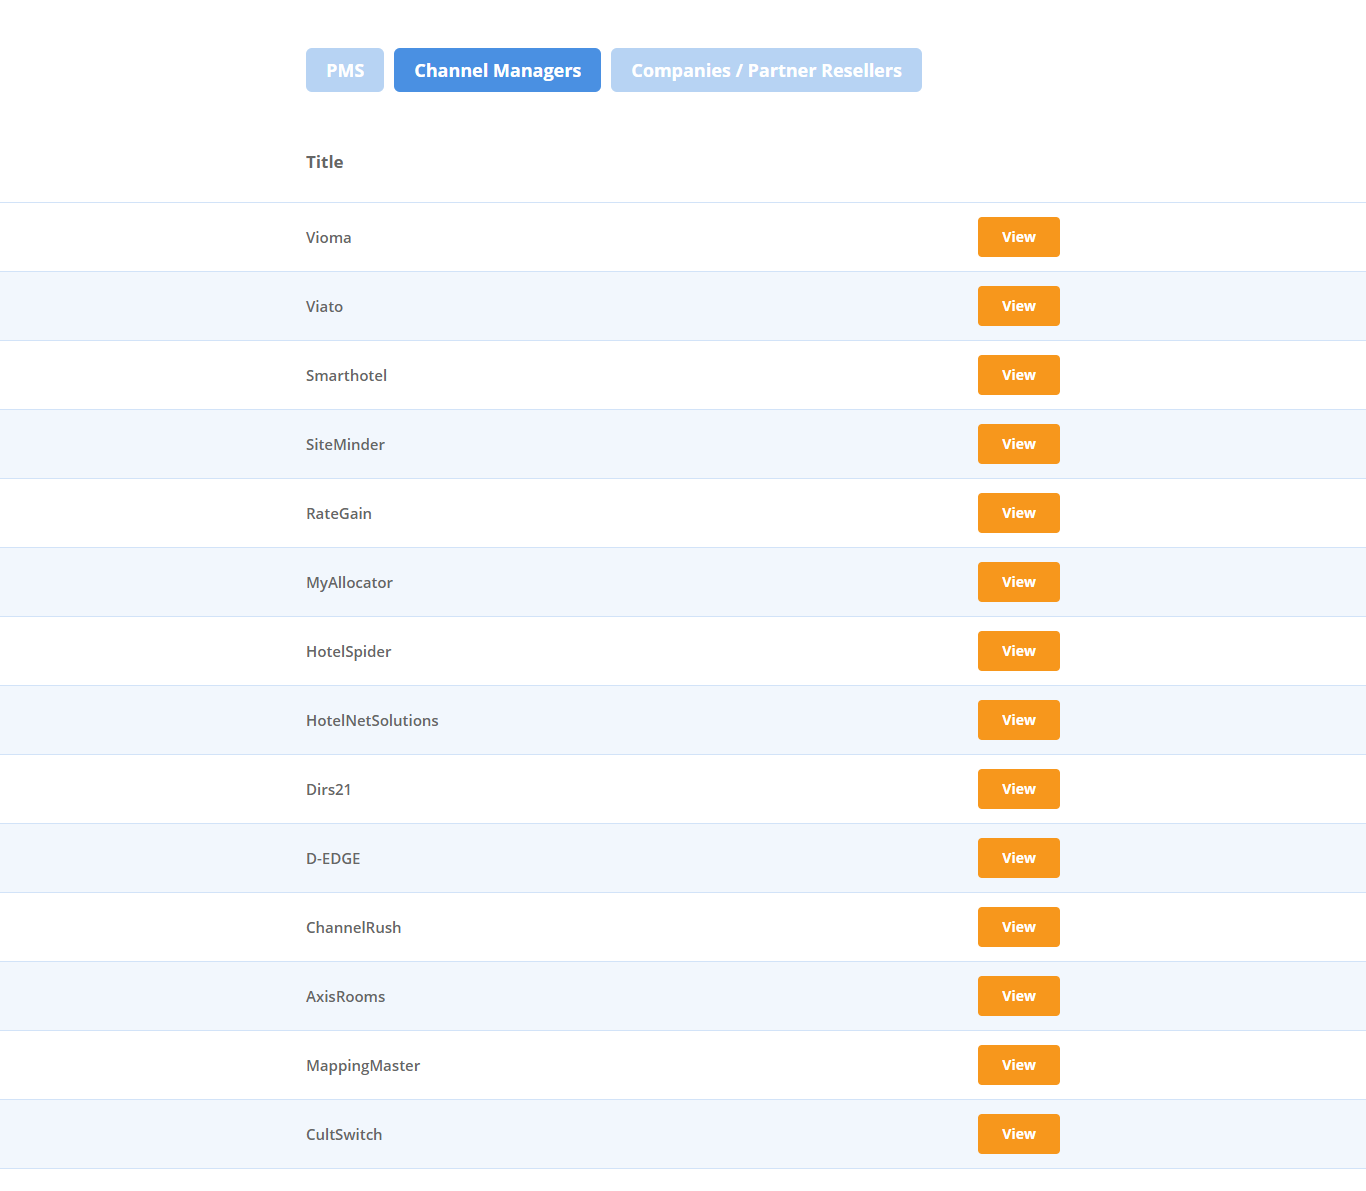The image size is (1366, 1191).
Task: Select the Channel Managers tab
Action: click(x=497, y=70)
